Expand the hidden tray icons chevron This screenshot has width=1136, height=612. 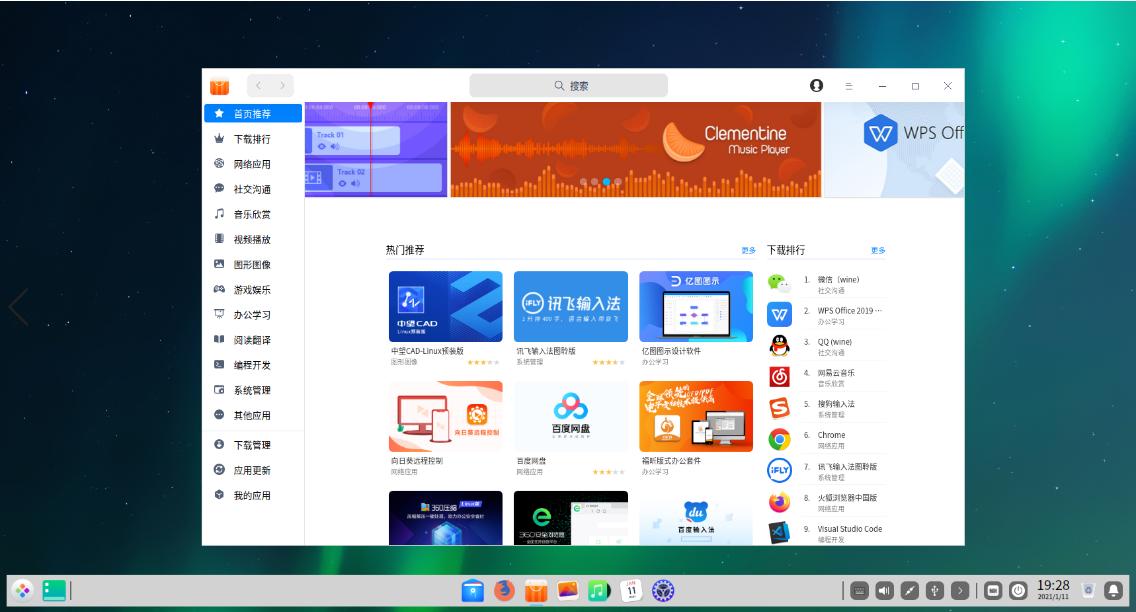[959, 590]
